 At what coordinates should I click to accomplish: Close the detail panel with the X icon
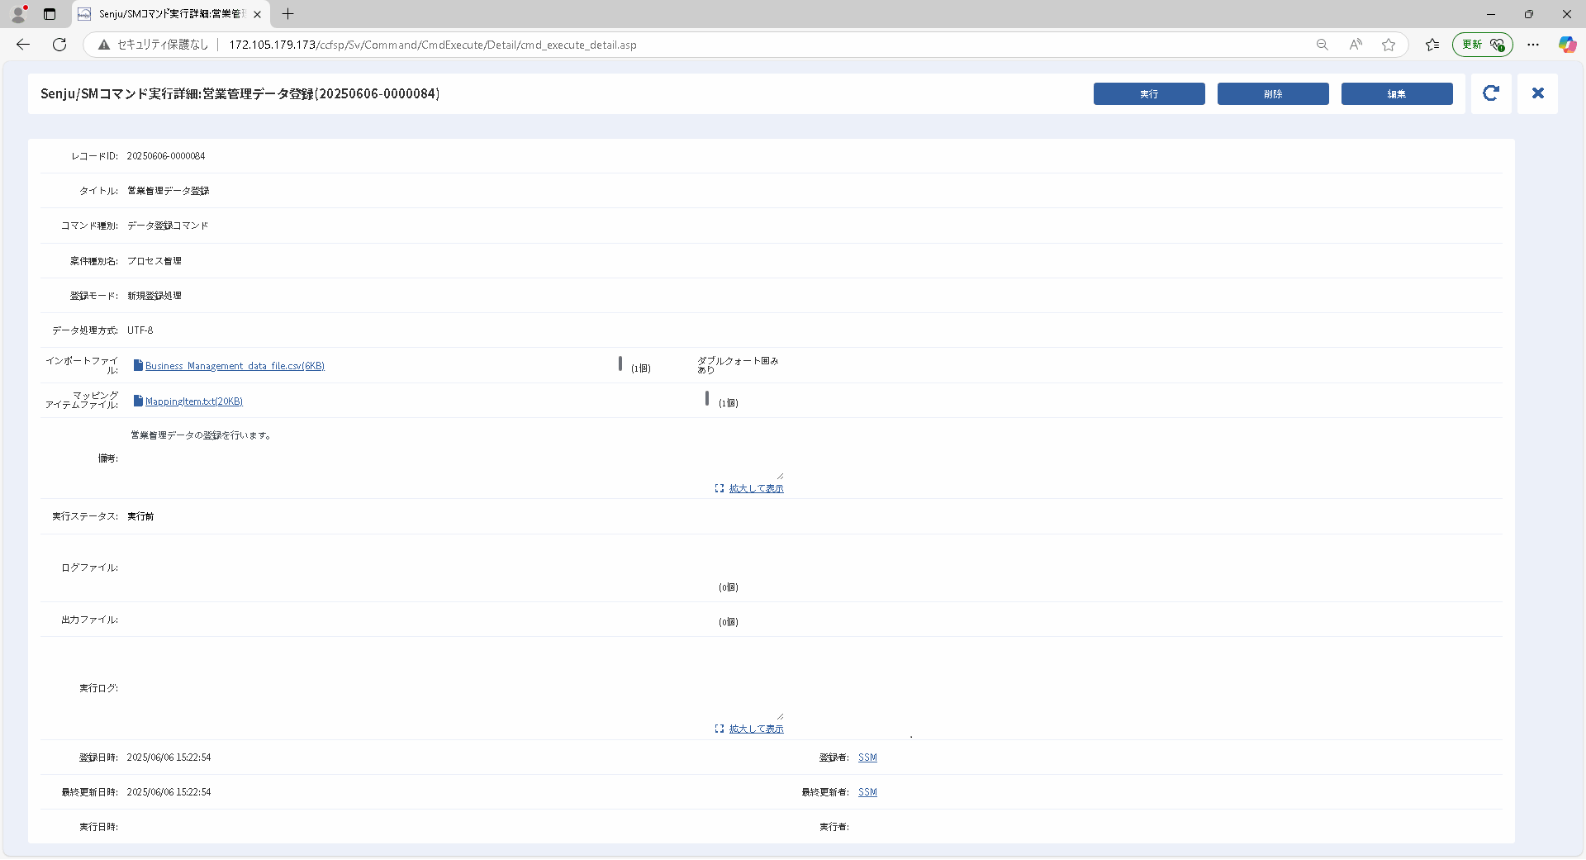tap(1538, 93)
